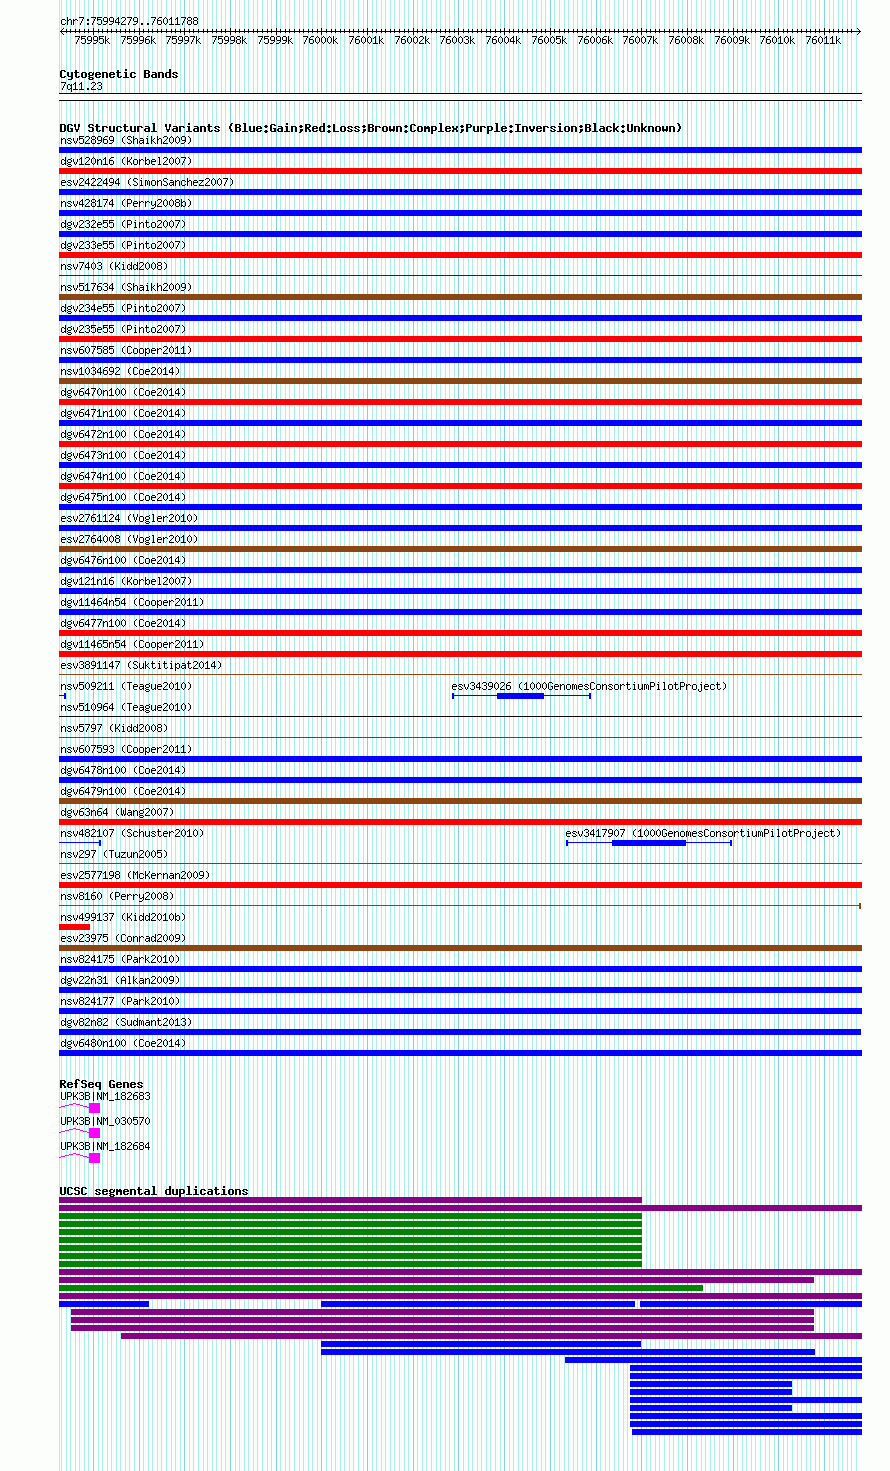Screen dimensions: 890x1471
Task: Click dgv6479n100 (Coe2014) label
Action: click(123, 791)
